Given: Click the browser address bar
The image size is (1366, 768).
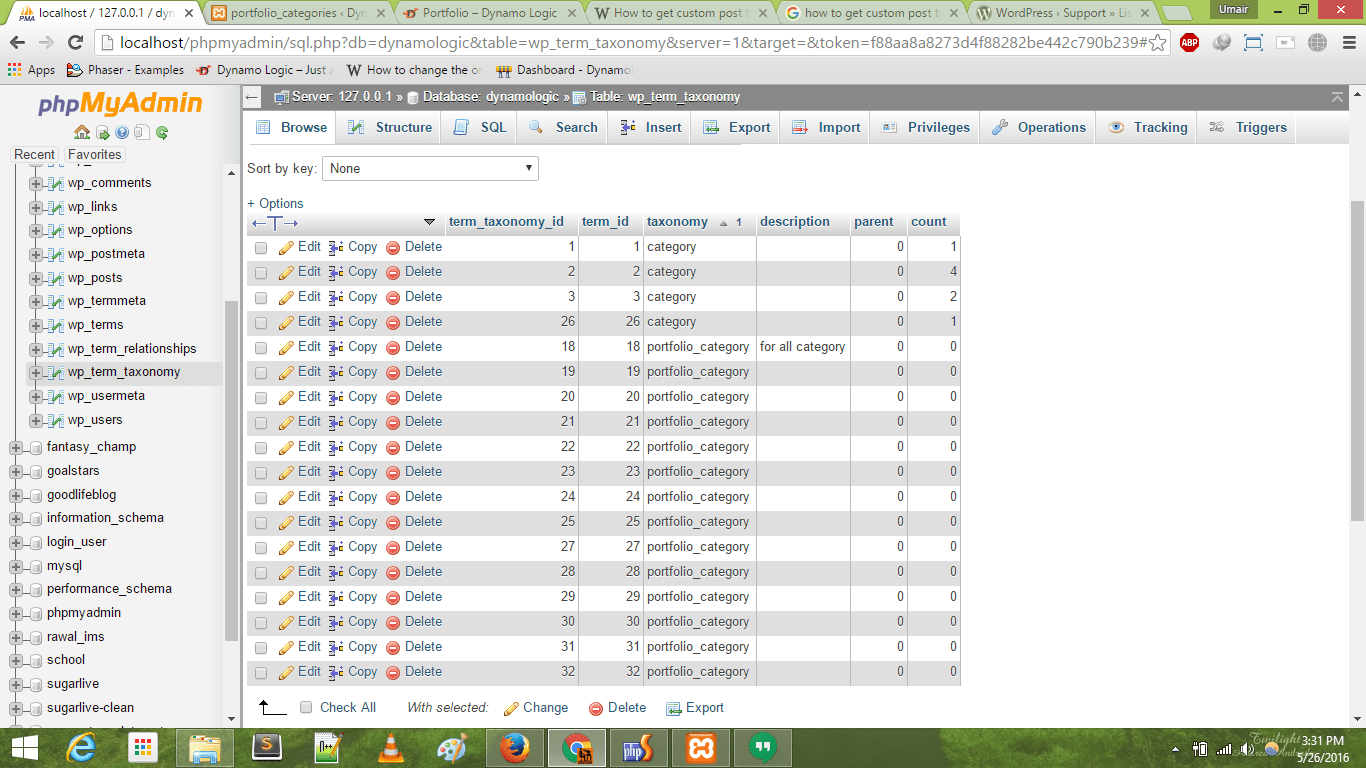Looking at the screenshot, I should (x=630, y=43).
